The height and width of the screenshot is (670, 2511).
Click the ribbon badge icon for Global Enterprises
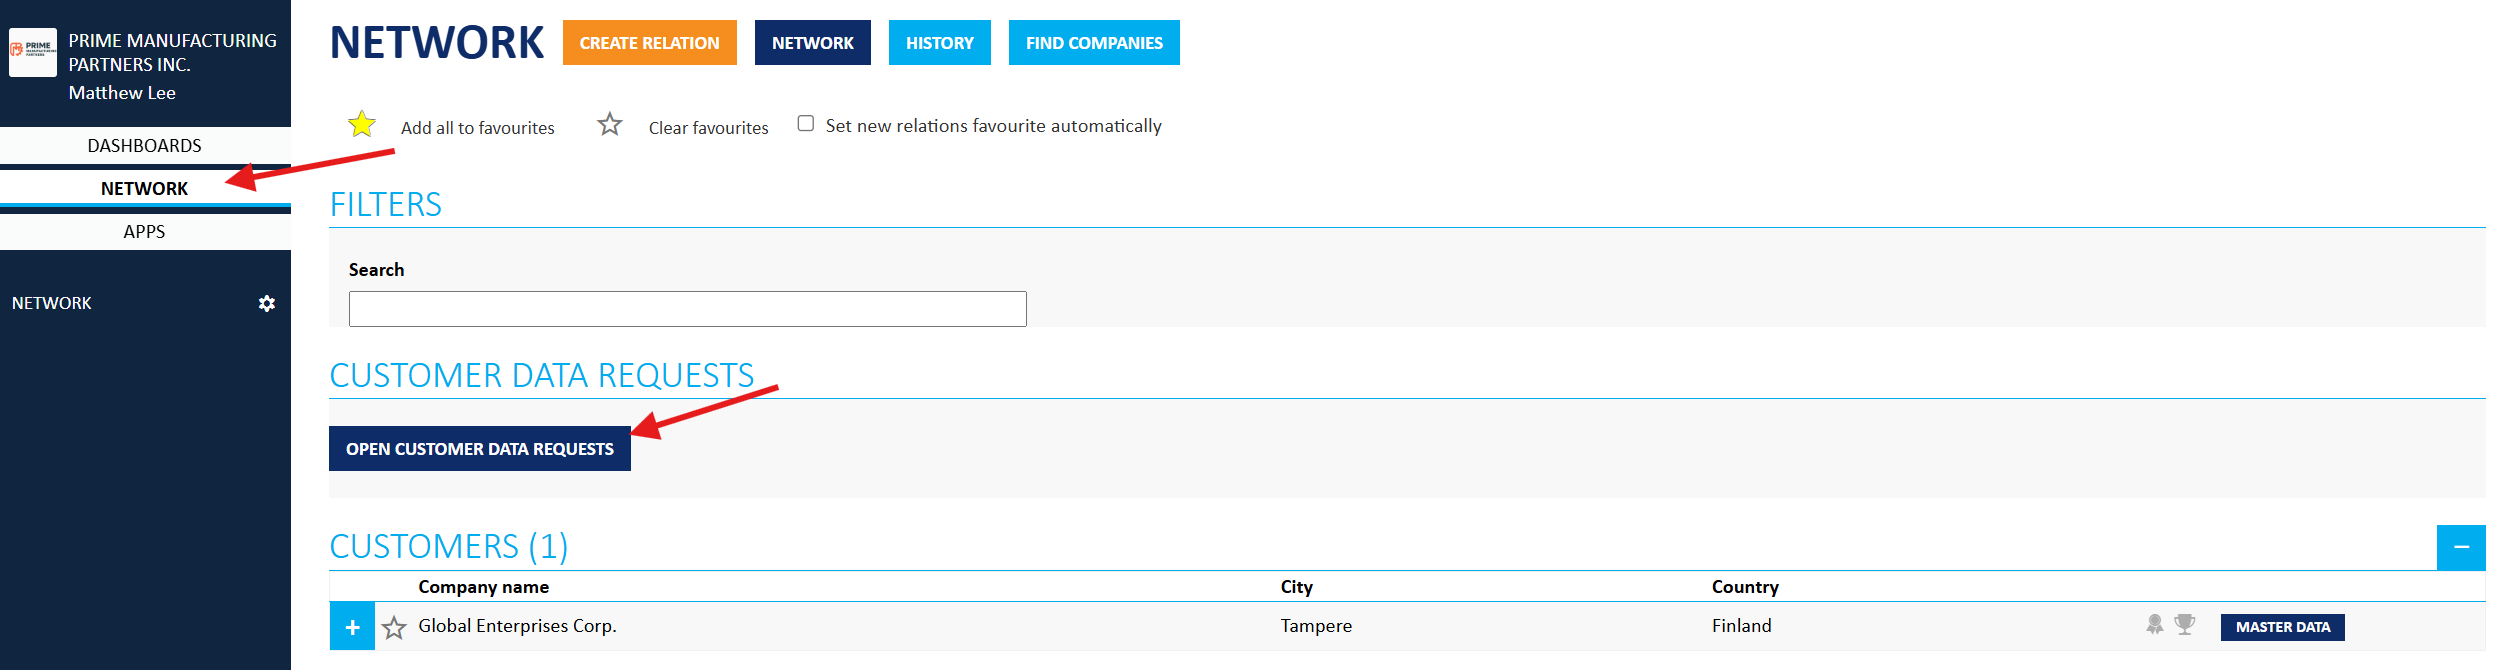click(2154, 625)
